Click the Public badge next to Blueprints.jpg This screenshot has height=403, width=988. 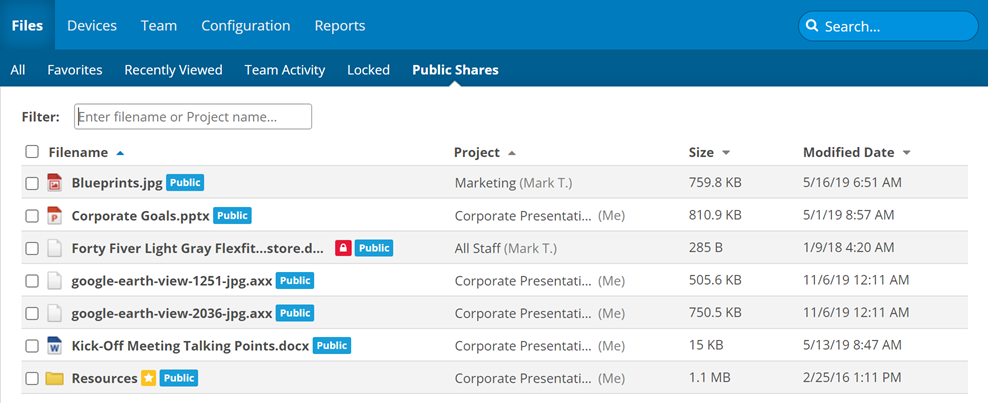coord(185,182)
